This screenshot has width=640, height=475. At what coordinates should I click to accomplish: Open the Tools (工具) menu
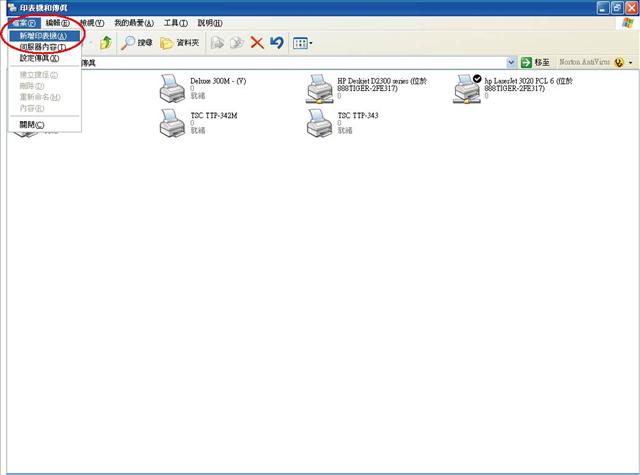pos(176,23)
